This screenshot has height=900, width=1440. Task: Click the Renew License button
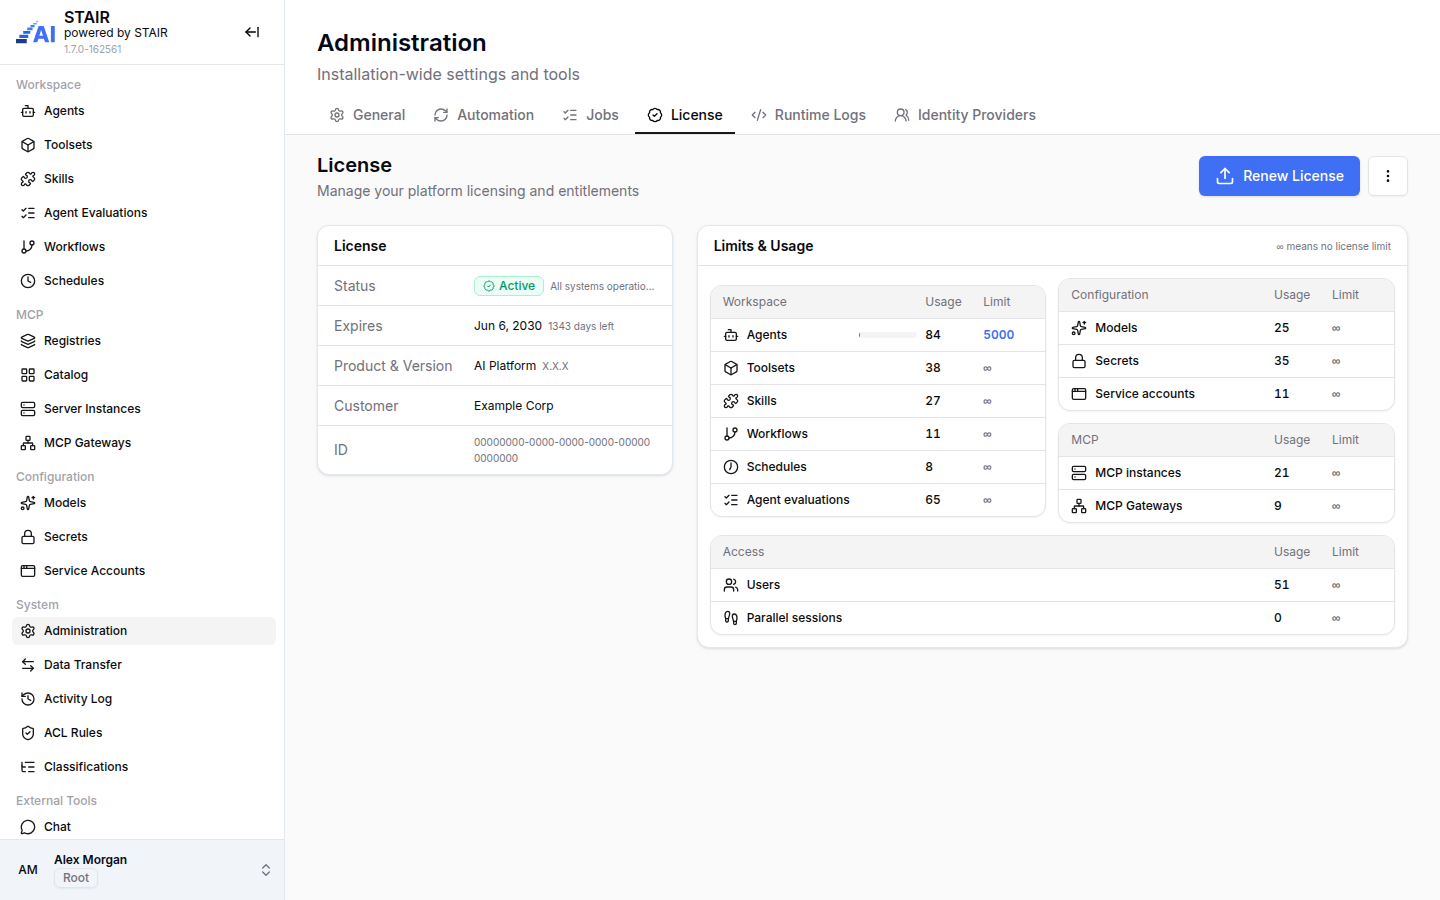(x=1279, y=176)
